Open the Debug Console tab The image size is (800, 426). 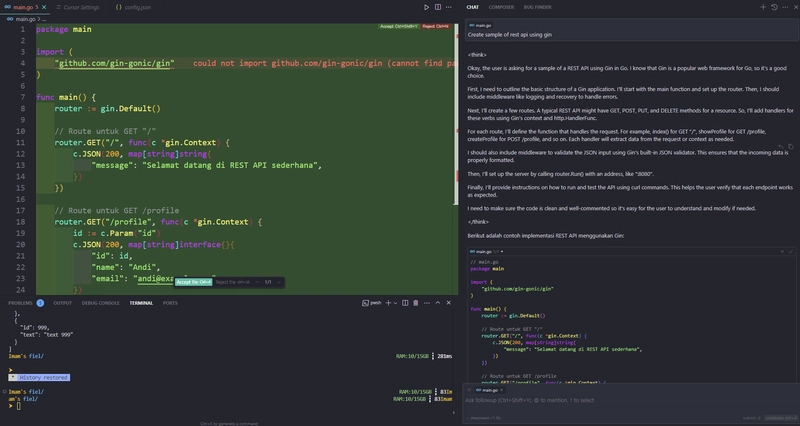coord(100,301)
